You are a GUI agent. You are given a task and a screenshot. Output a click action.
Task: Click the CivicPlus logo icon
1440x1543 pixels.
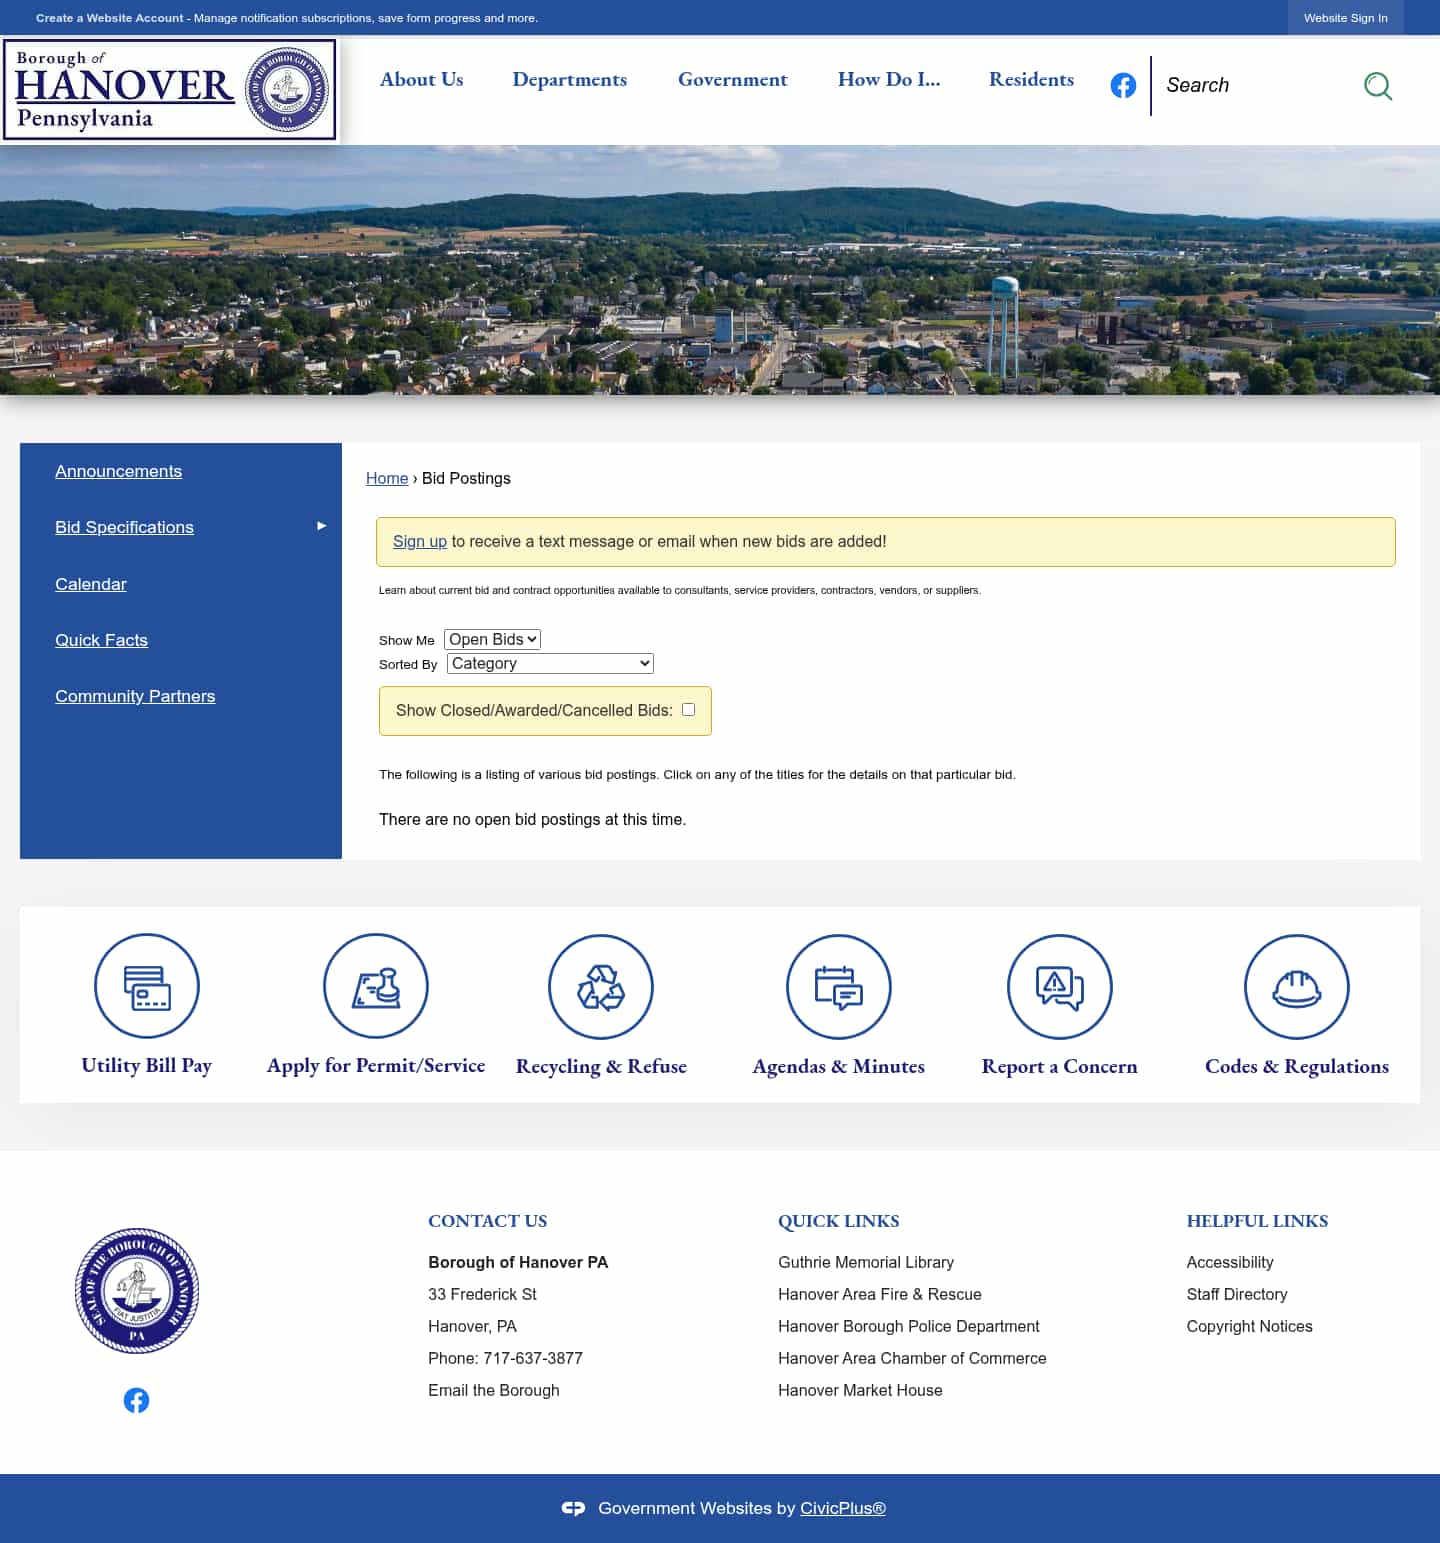point(574,1508)
